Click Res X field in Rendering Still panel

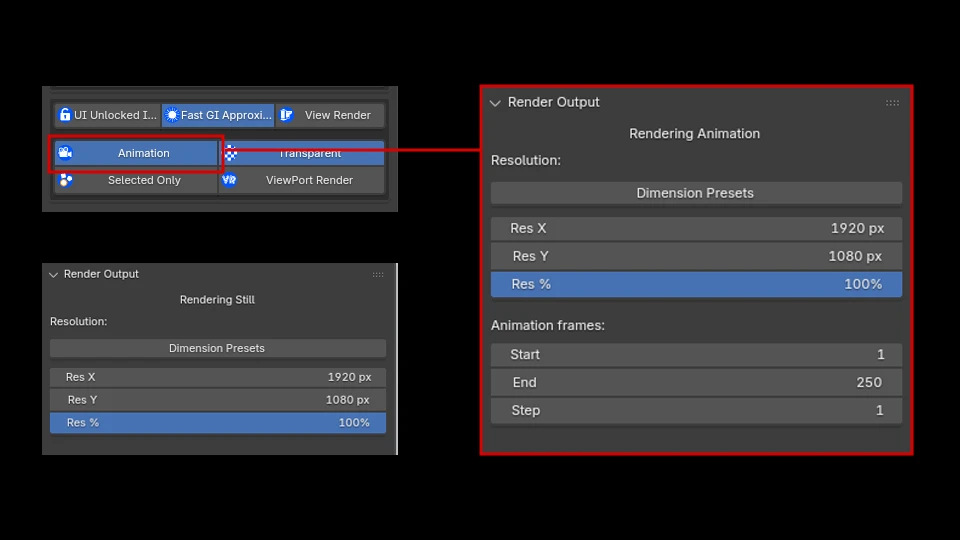click(218, 377)
